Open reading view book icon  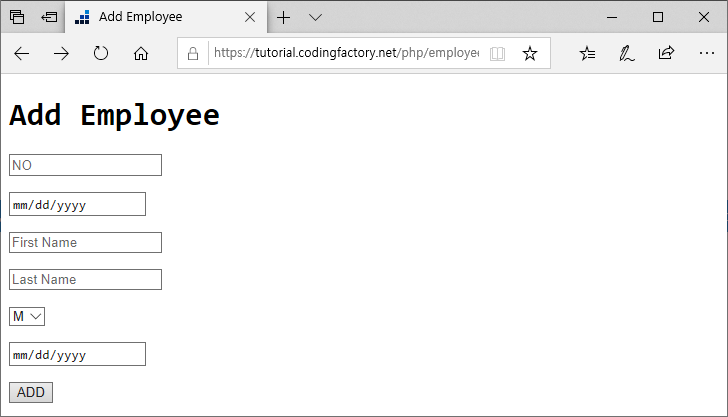[497, 54]
